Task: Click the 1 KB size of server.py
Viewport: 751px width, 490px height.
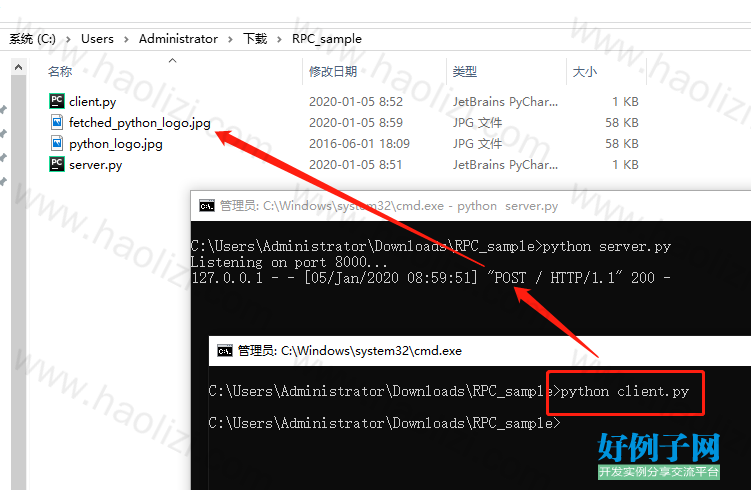Action: coord(625,165)
